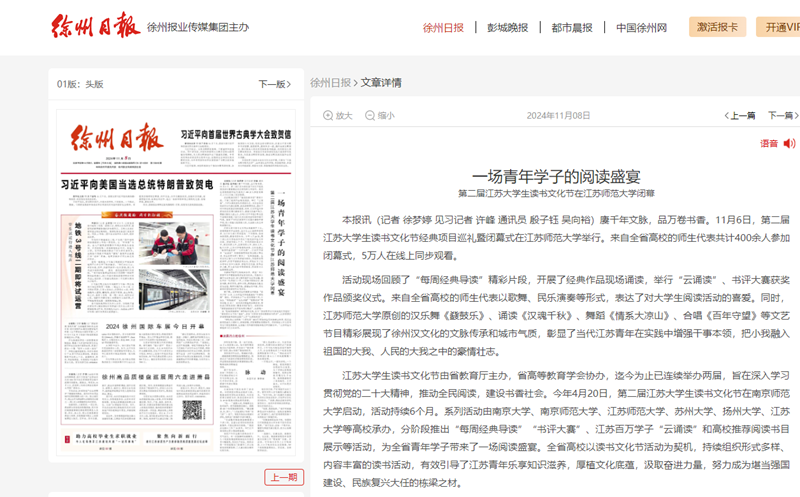The height and width of the screenshot is (497, 800).
Task: Play article audio via red speaker icon
Action: click(x=789, y=144)
